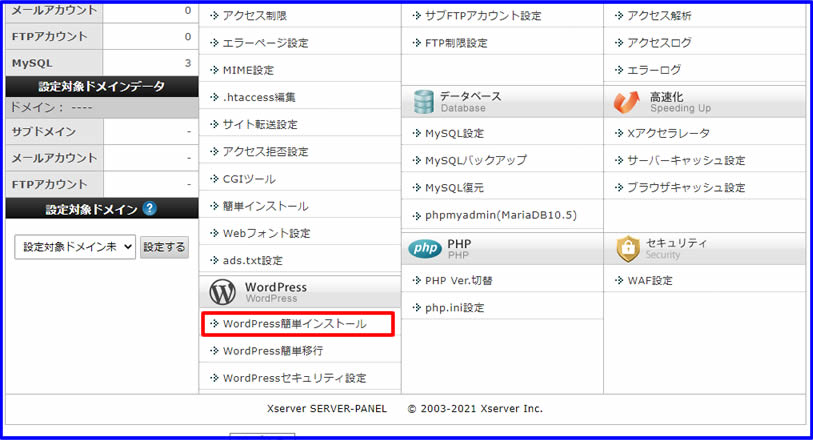Click the Security shield lock icon
The image size is (813, 440).
(x=628, y=249)
